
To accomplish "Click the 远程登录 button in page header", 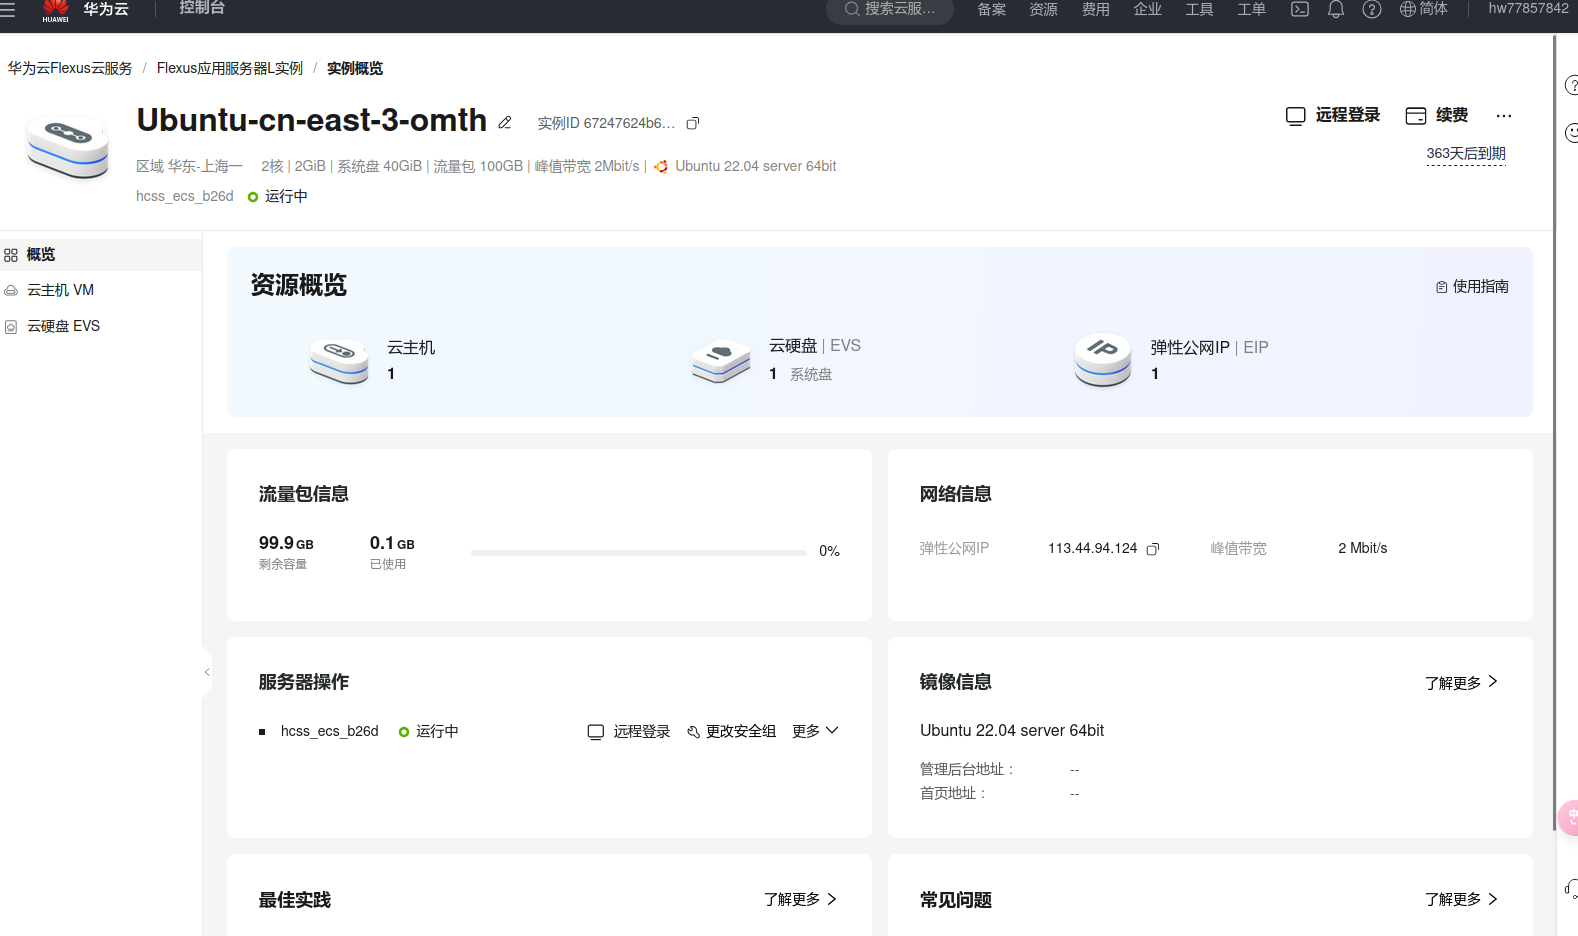I will [x=1333, y=115].
